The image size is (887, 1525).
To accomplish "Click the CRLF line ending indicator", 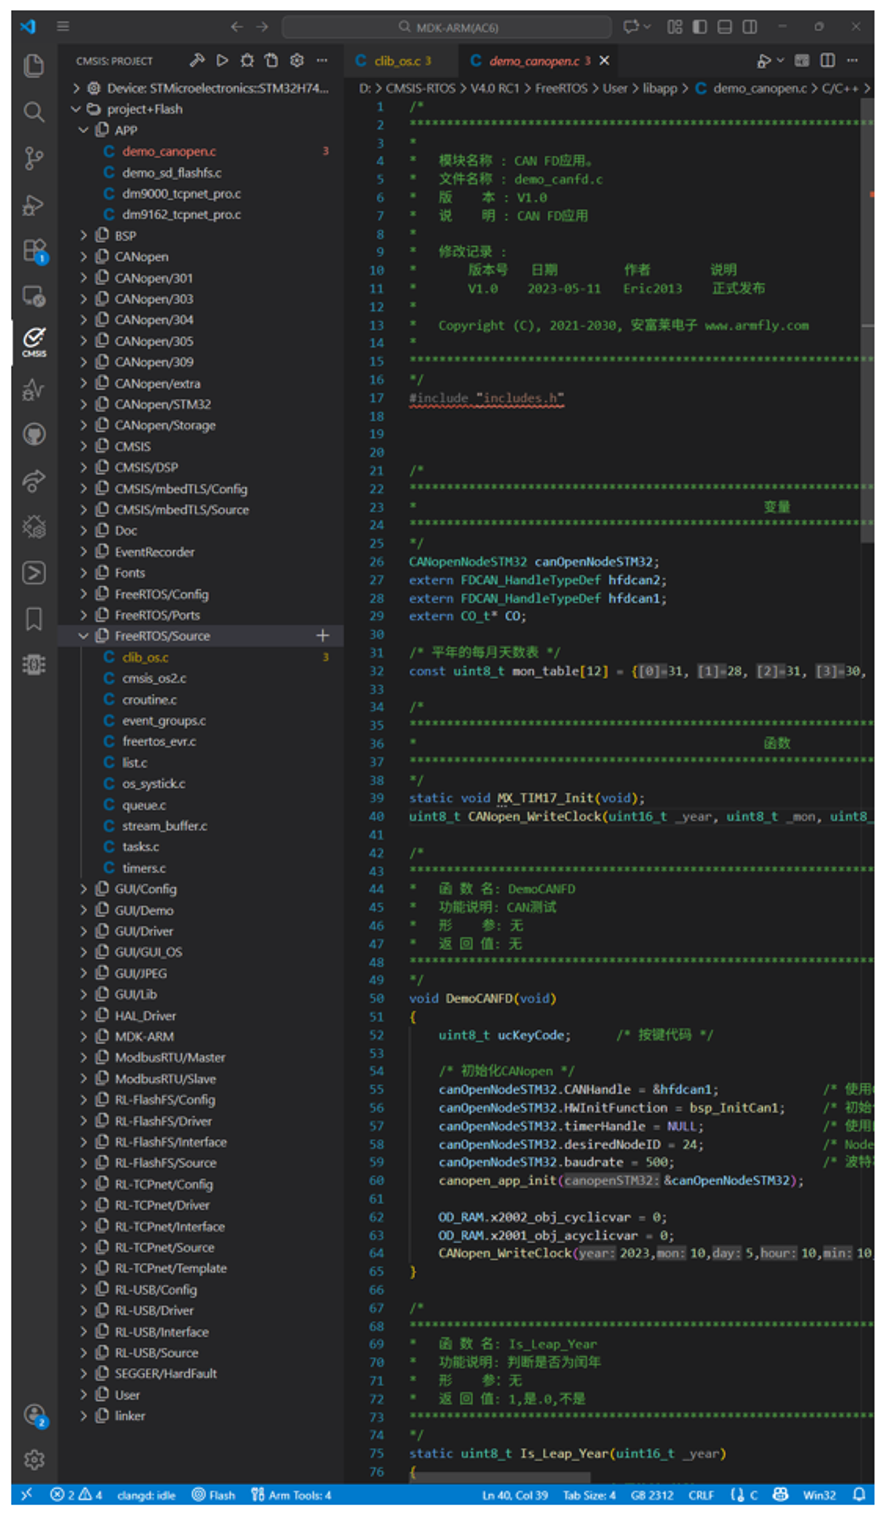I will (x=701, y=1495).
